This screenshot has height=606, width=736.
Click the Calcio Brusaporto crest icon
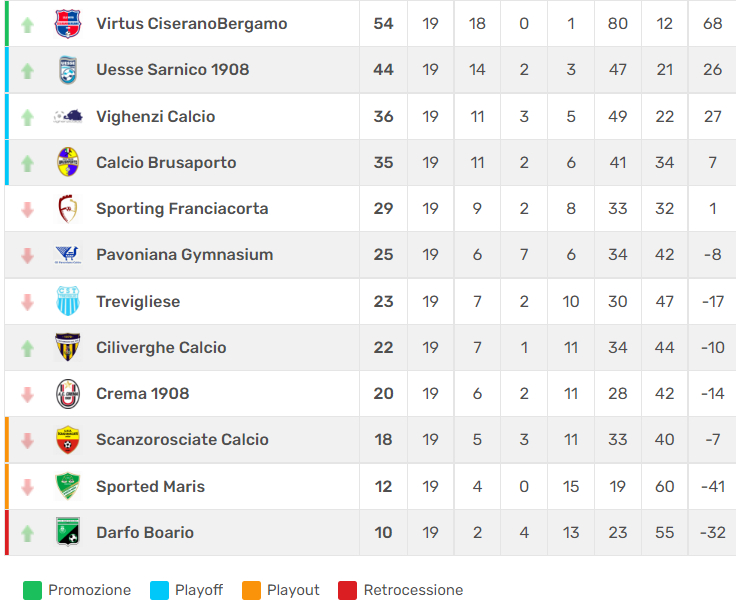(x=68, y=162)
